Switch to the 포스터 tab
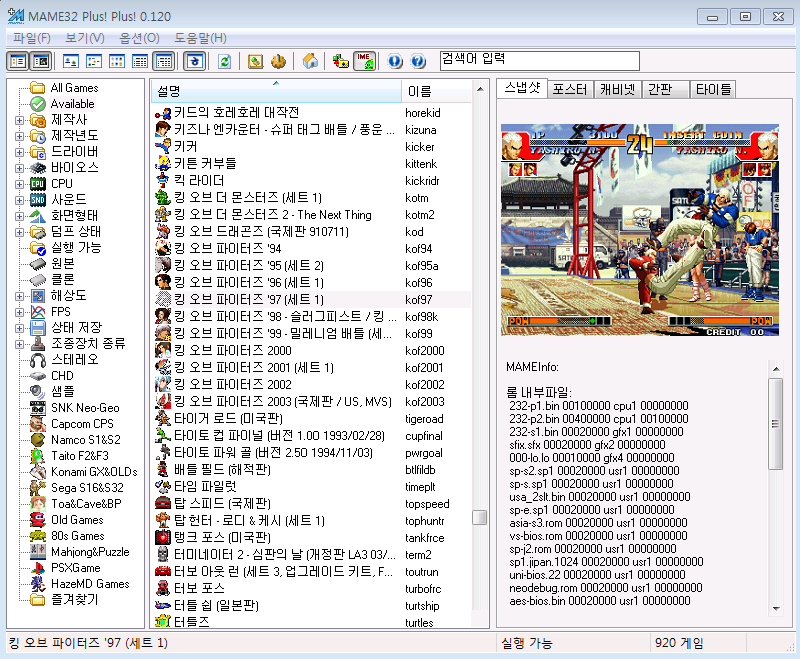 pyautogui.click(x=570, y=90)
